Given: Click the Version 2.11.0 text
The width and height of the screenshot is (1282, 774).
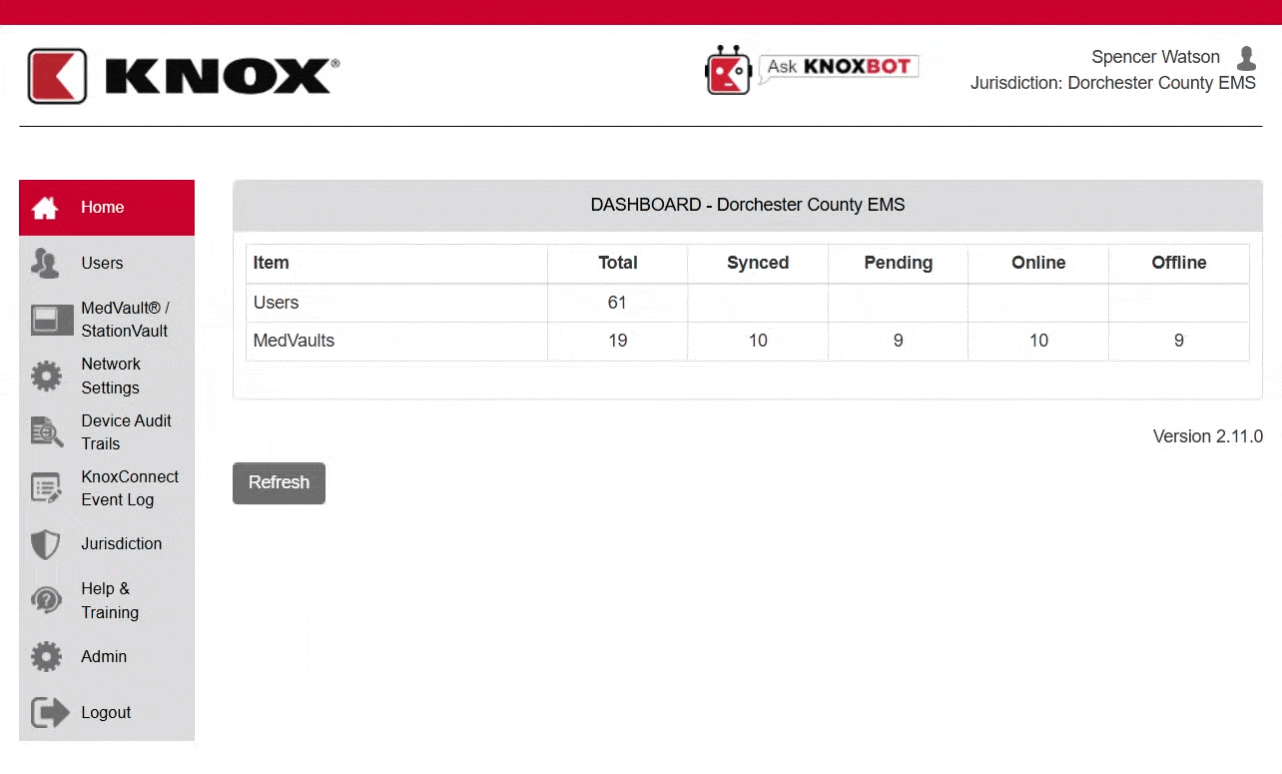Looking at the screenshot, I should point(1208,437).
